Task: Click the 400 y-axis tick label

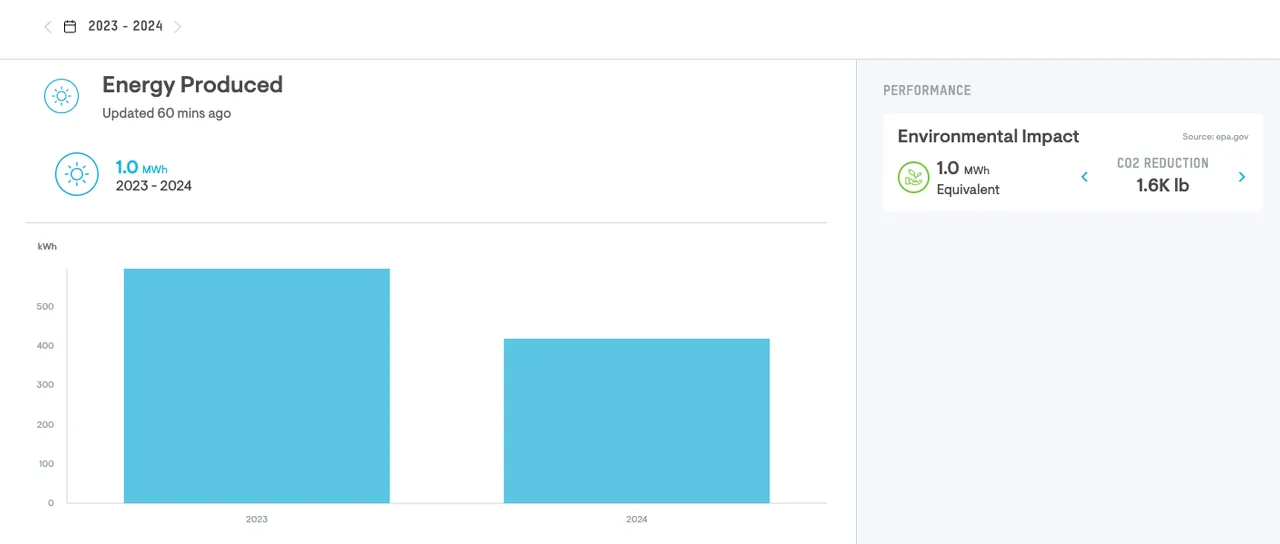Action: (x=45, y=346)
